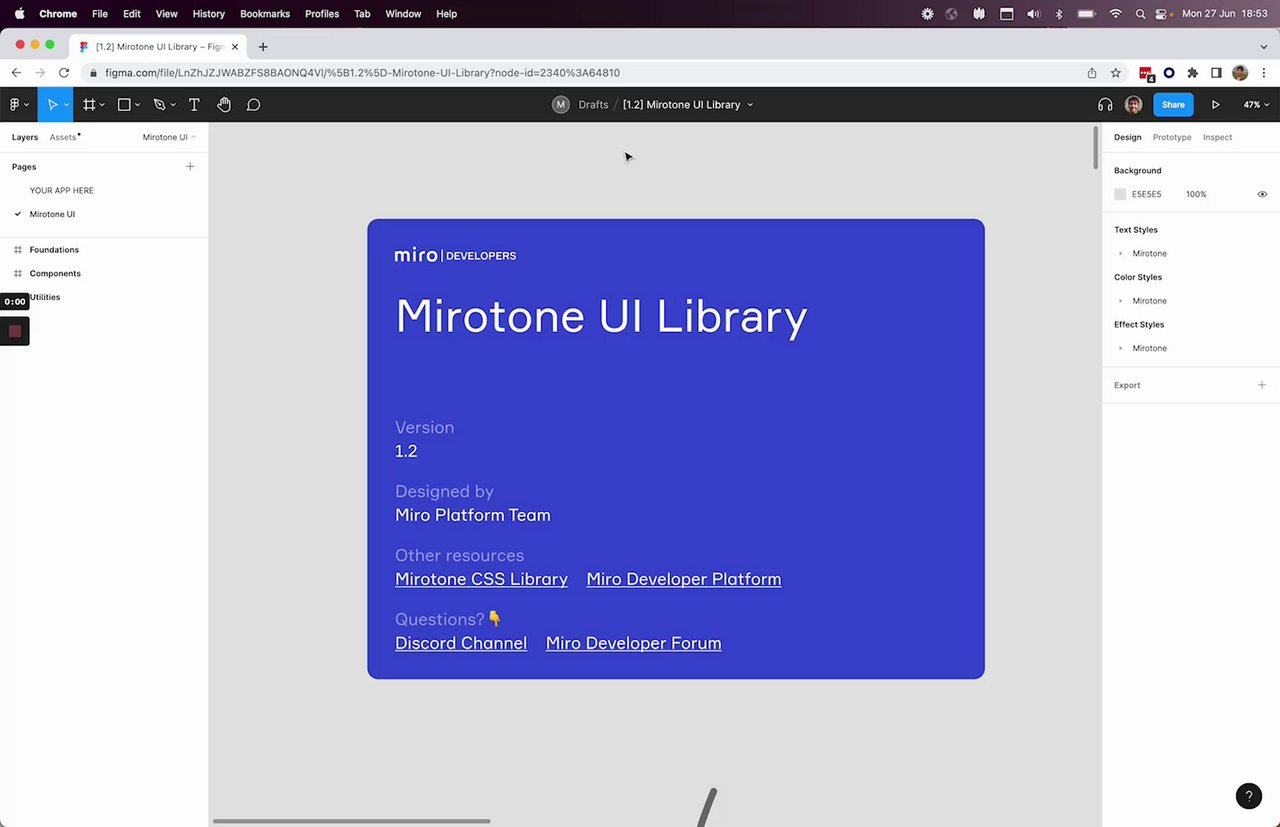Image resolution: width=1280 pixels, height=827 pixels.
Task: Open the Mirotone CSS Library link
Action: coord(481,579)
